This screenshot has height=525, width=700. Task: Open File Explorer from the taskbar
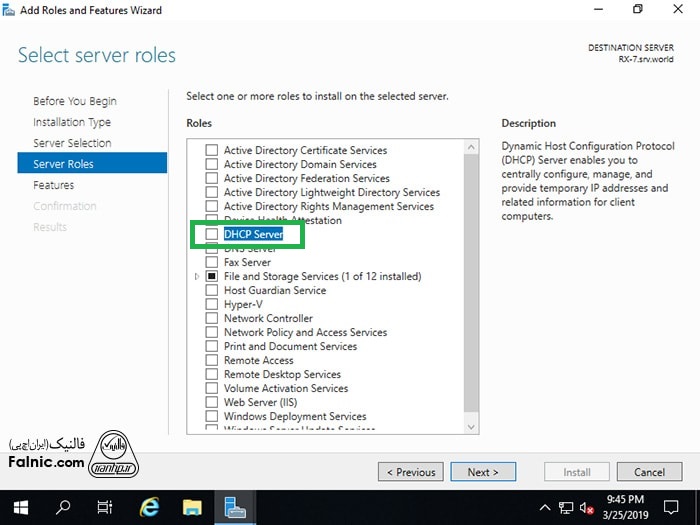(x=193, y=507)
